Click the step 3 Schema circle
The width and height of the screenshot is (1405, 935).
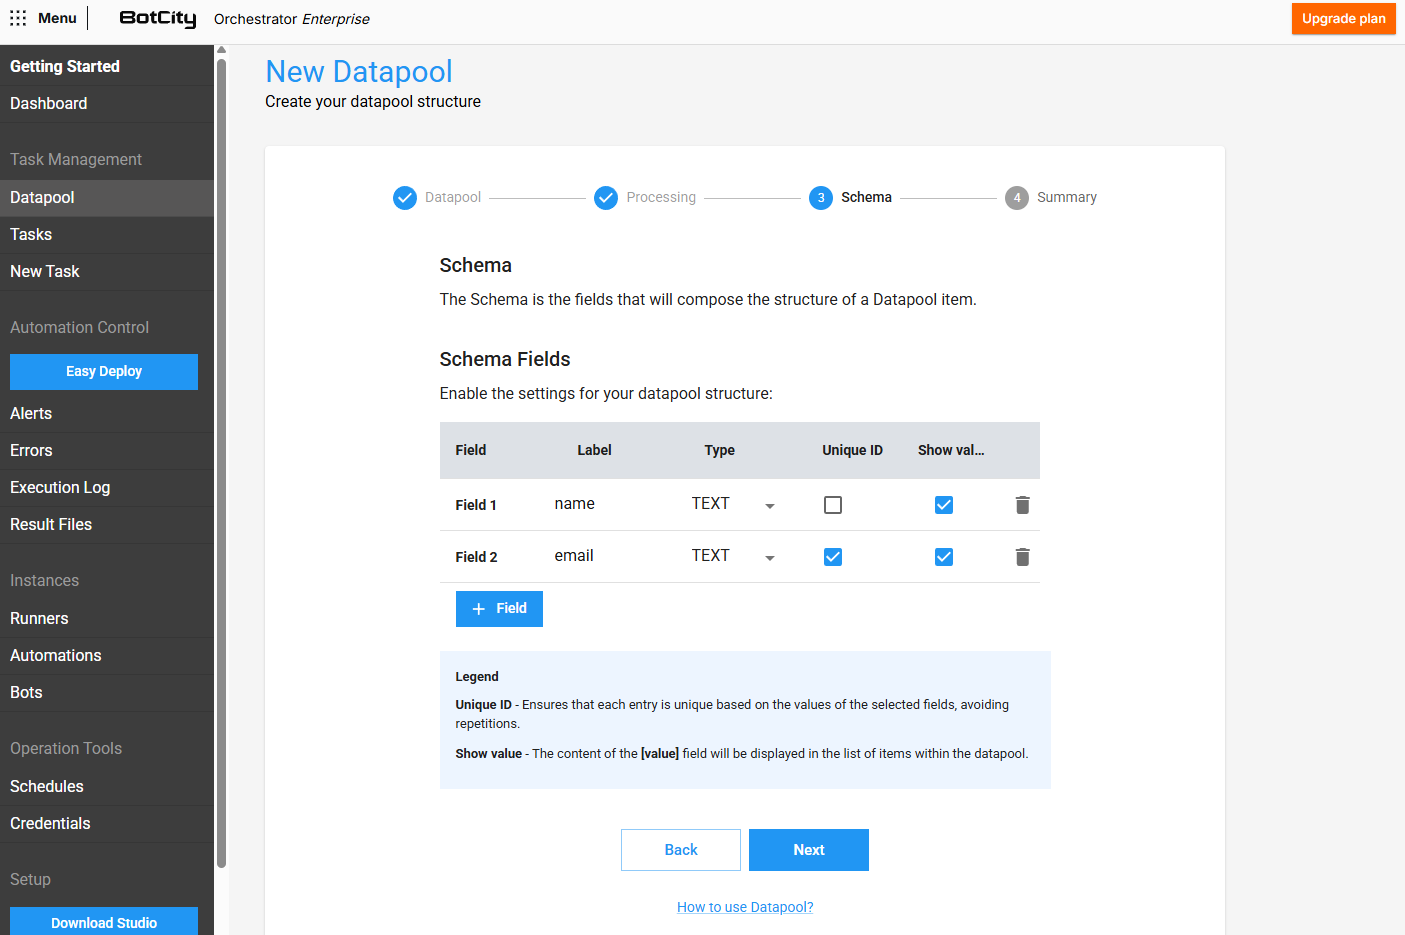click(x=821, y=198)
